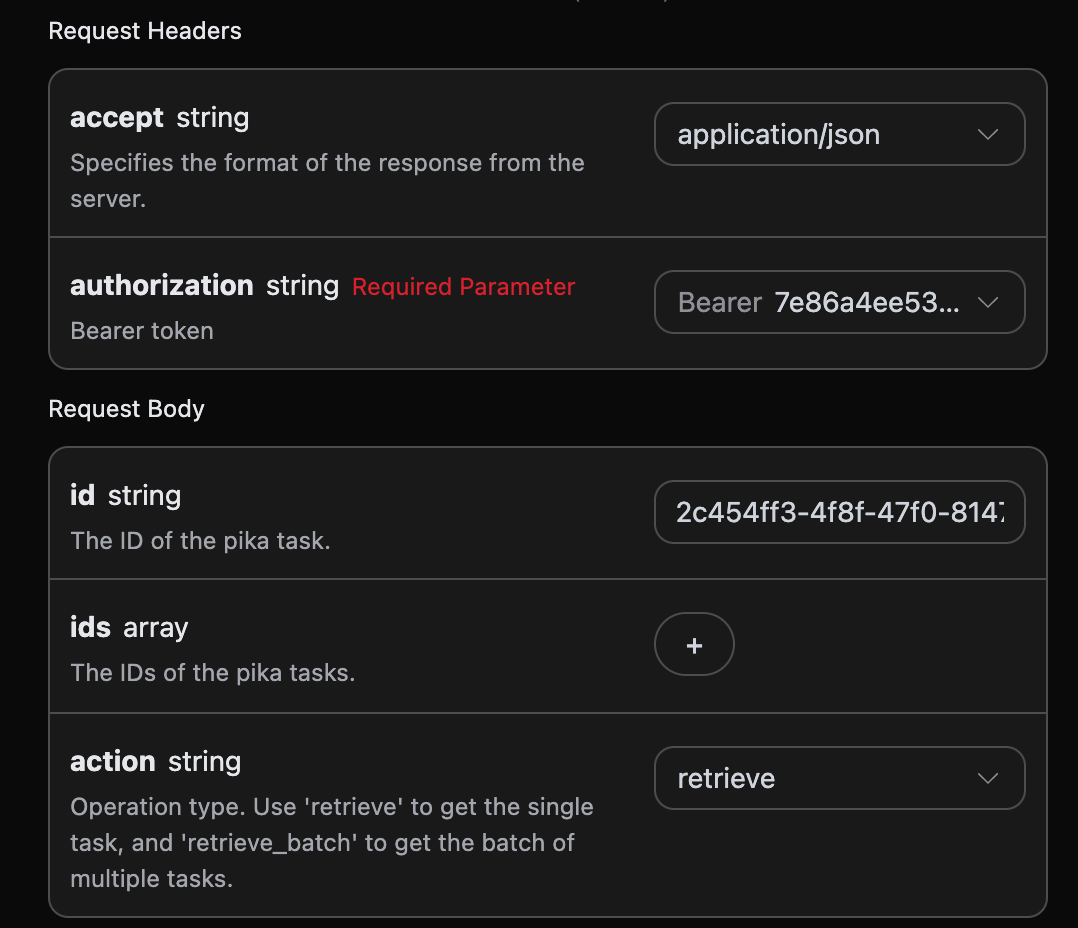Screen dimensions: 1078x928
Task: Click the bold ids parameter name
Action: pyautogui.click(x=90, y=628)
